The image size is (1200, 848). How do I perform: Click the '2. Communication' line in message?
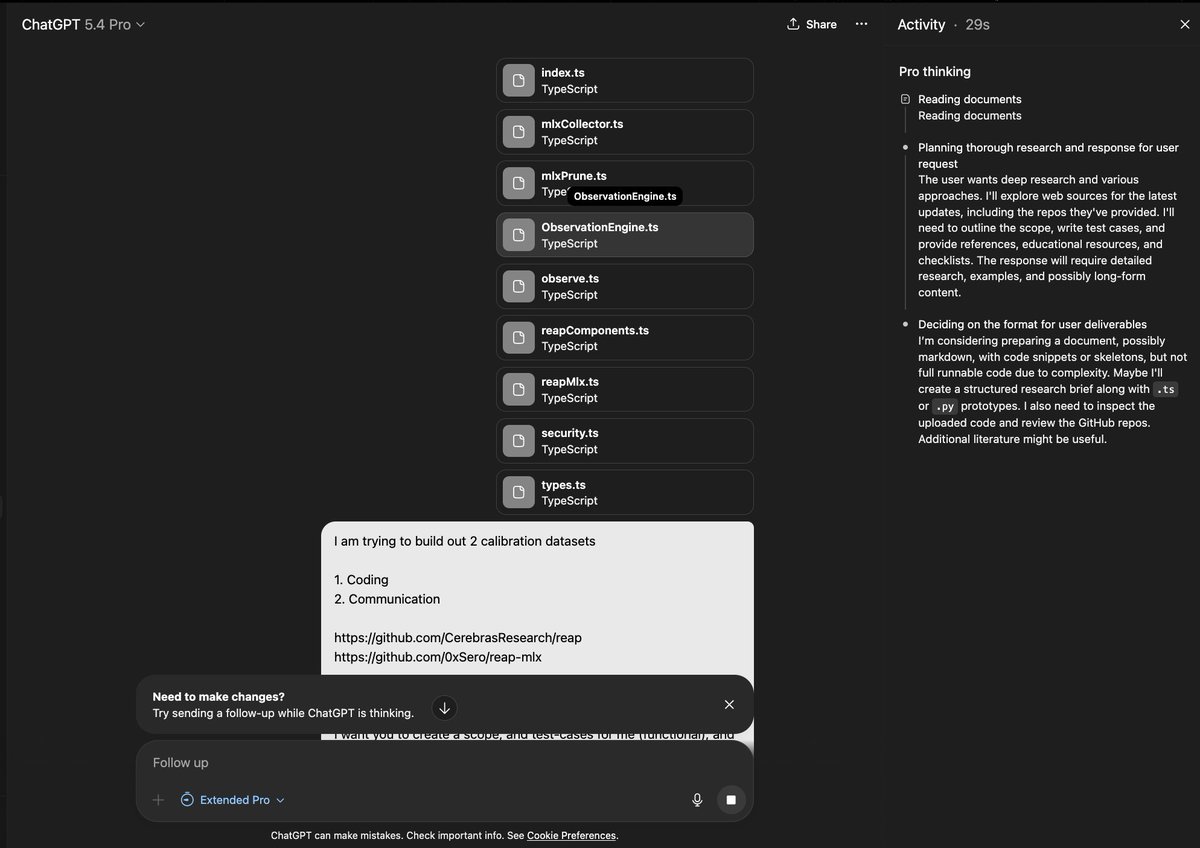tap(387, 599)
